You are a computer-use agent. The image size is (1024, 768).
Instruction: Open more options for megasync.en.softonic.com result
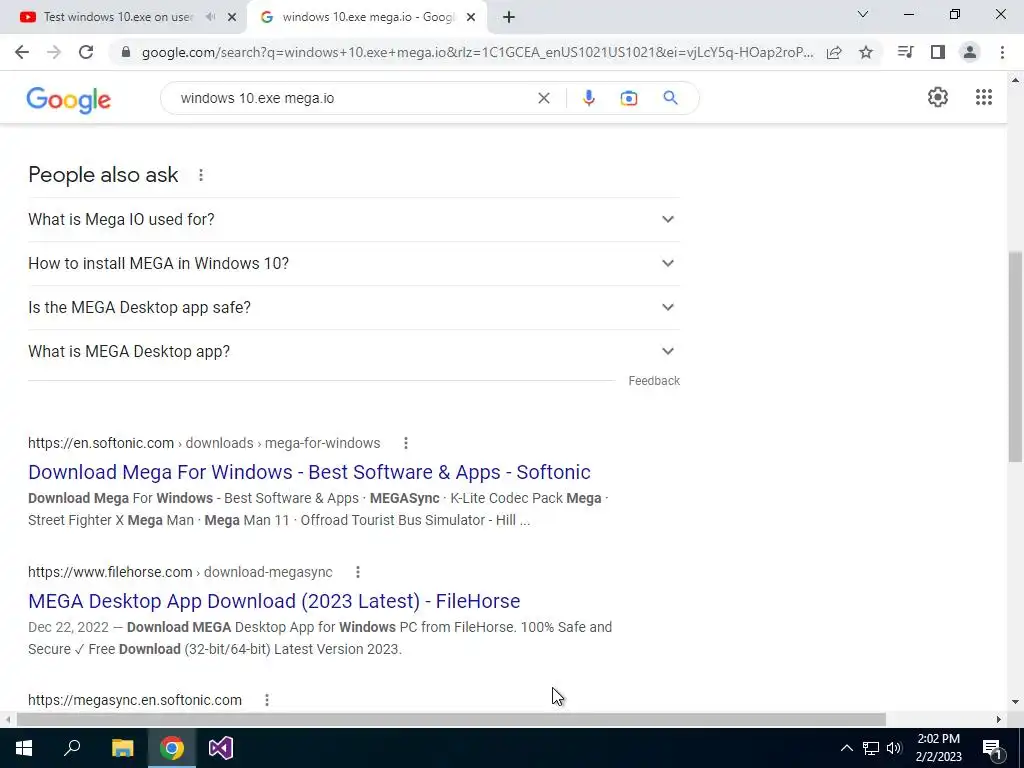pos(267,700)
